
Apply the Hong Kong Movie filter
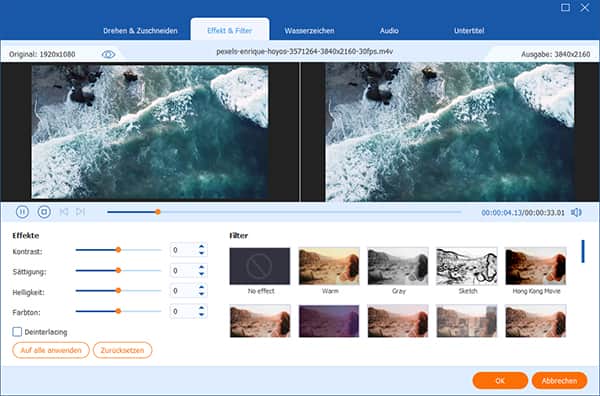point(536,266)
